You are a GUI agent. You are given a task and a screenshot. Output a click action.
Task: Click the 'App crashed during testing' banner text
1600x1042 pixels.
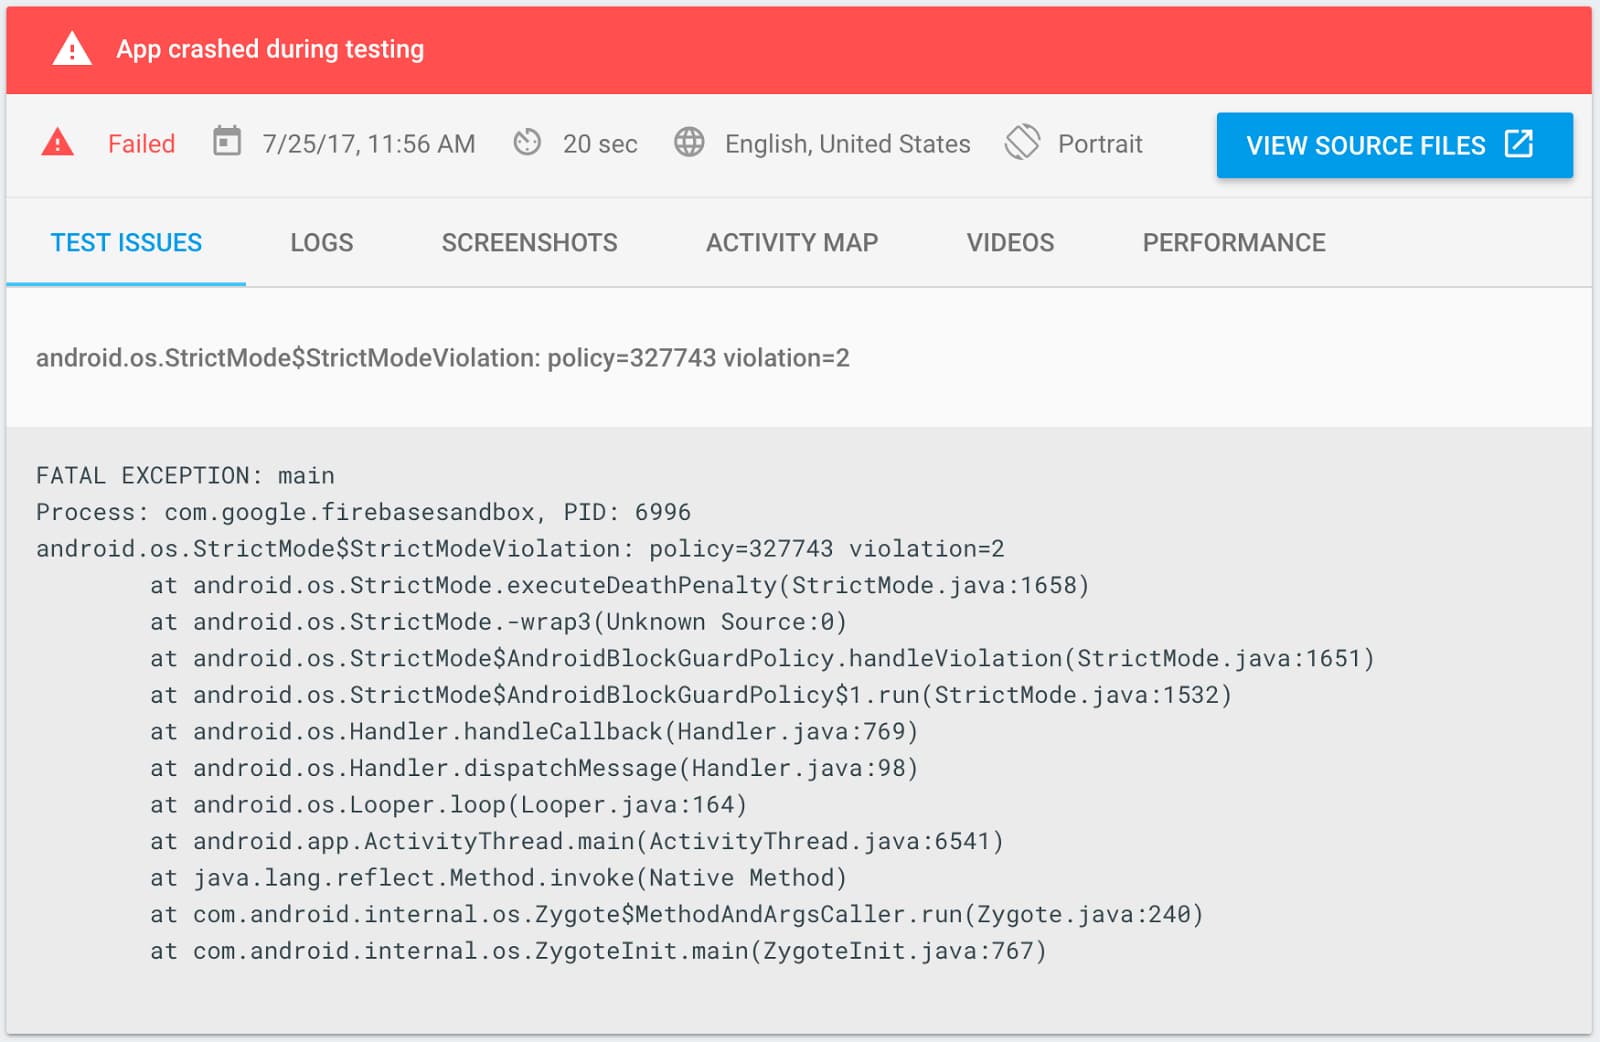pos(270,49)
